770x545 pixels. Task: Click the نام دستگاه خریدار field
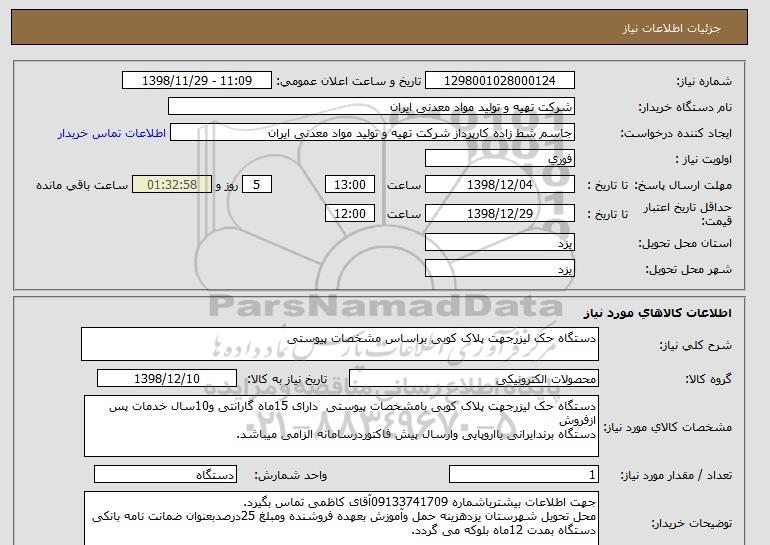pos(371,107)
